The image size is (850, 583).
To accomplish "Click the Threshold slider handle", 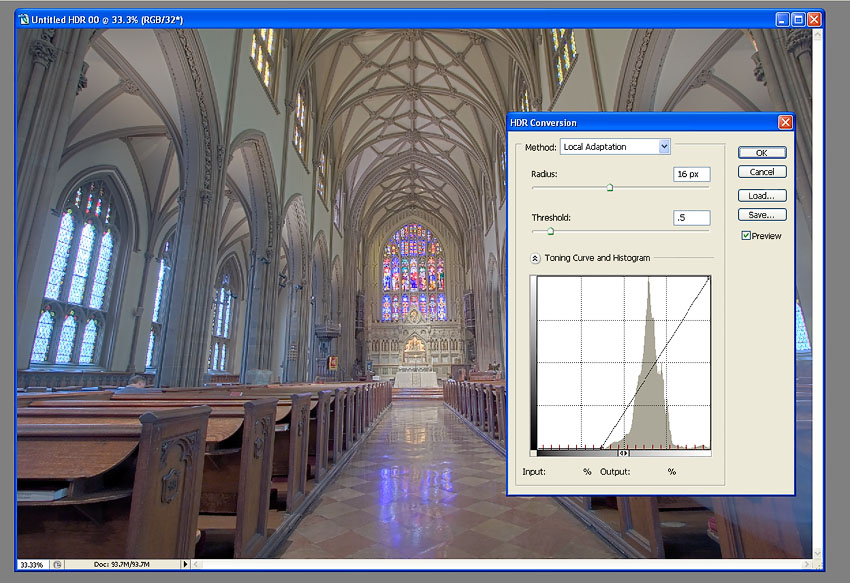I will click(x=550, y=231).
